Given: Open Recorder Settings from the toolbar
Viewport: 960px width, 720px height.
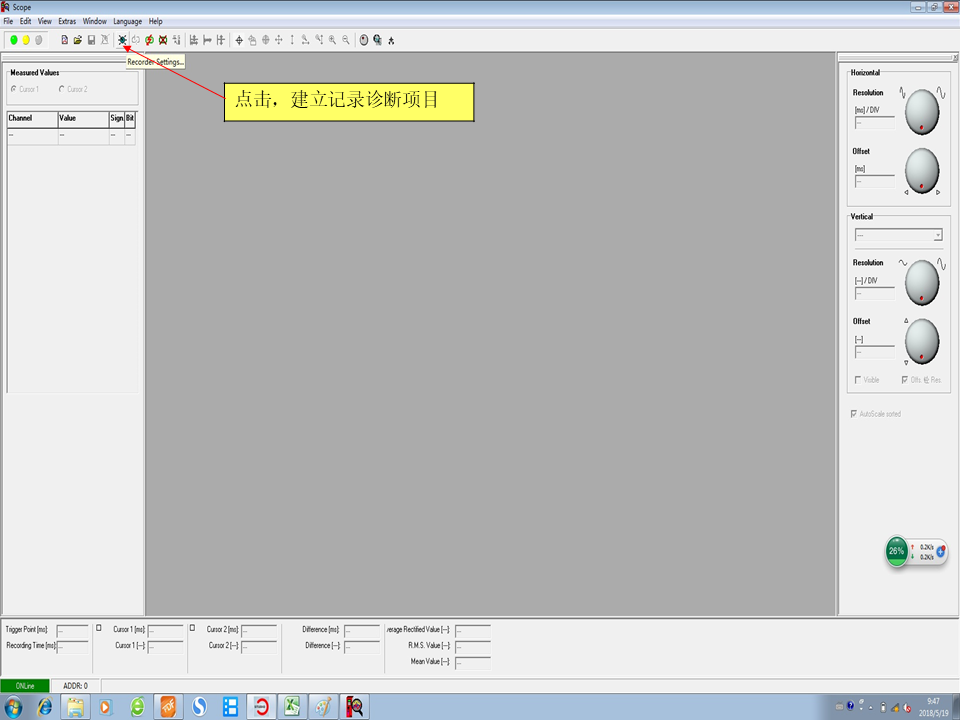Looking at the screenshot, I should [x=122, y=40].
